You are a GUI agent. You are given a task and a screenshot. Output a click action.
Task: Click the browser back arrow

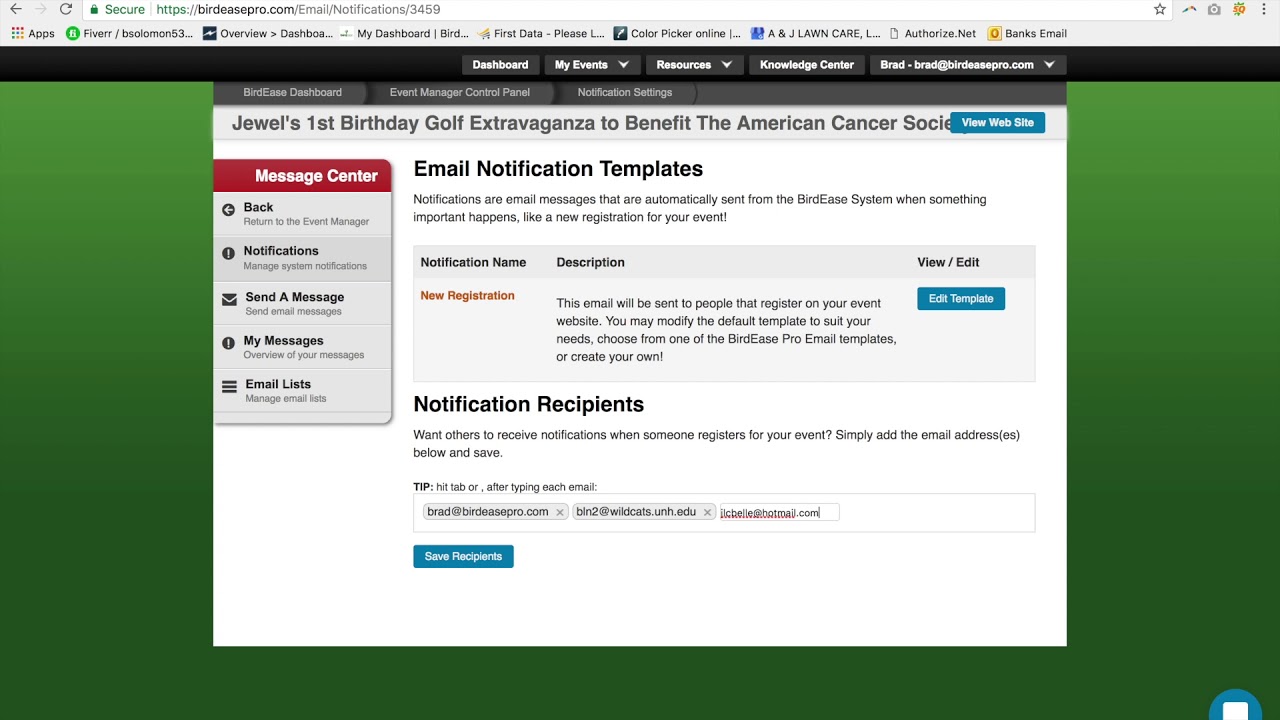coord(16,9)
